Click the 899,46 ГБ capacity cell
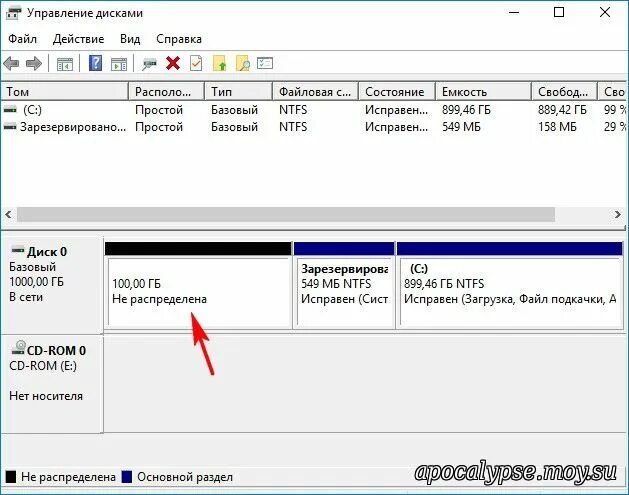The height and width of the screenshot is (495, 629). (466, 110)
